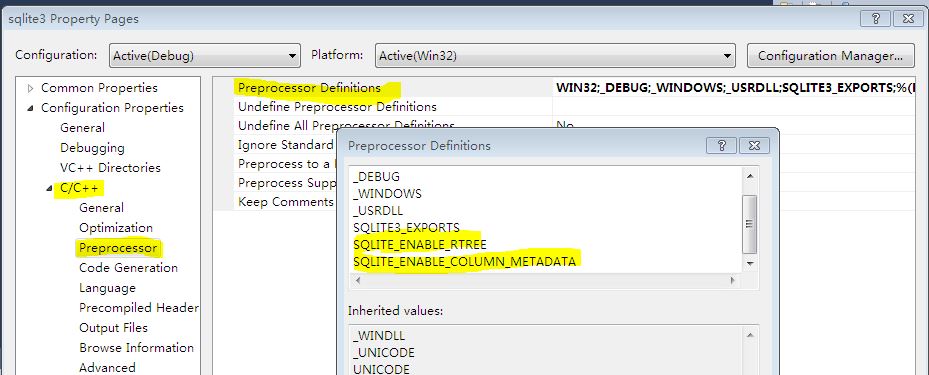Select VC++ Directories in the tree
This screenshot has height=375, width=929.
pos(110,168)
